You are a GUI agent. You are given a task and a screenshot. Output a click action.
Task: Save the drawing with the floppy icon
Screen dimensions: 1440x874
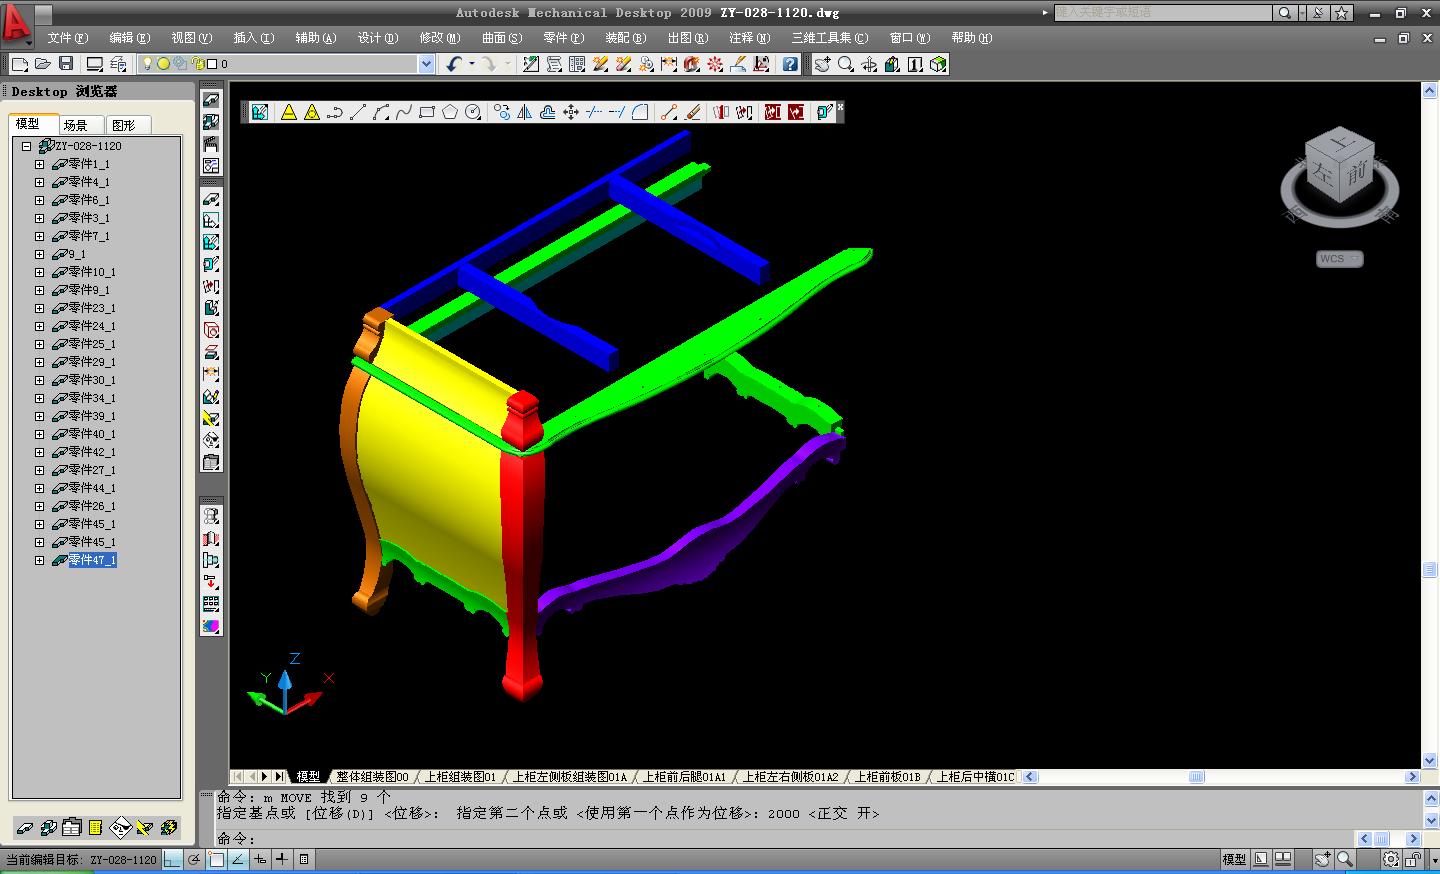pos(66,64)
